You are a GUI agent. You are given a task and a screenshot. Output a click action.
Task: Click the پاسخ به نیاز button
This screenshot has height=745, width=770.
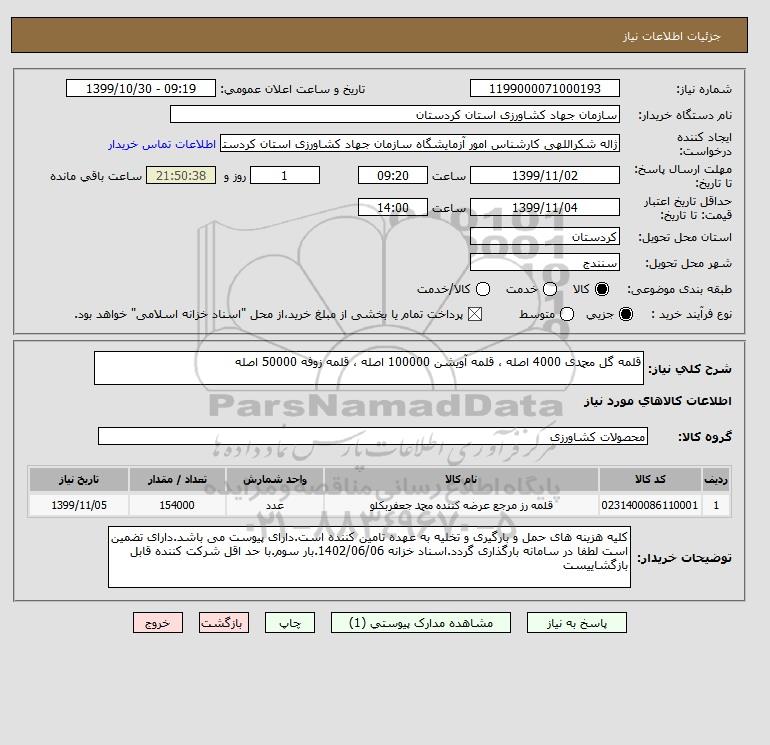pos(577,623)
